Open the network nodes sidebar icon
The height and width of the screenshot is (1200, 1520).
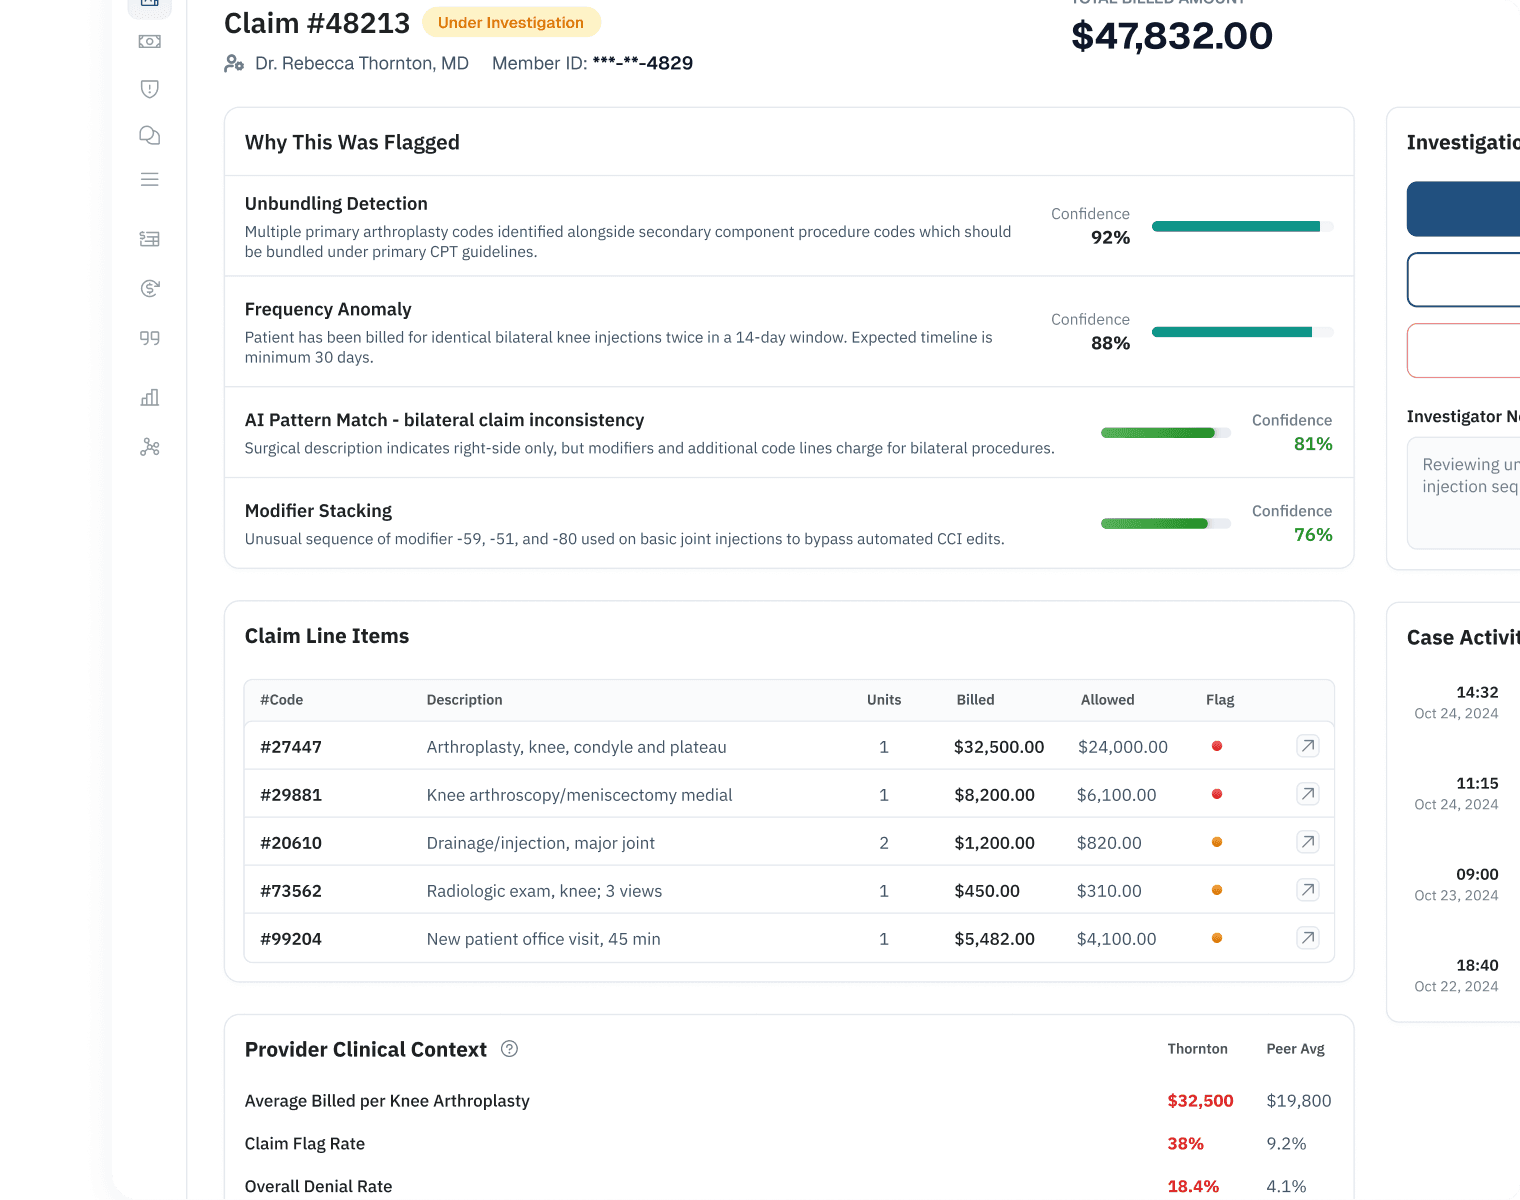coord(150,447)
